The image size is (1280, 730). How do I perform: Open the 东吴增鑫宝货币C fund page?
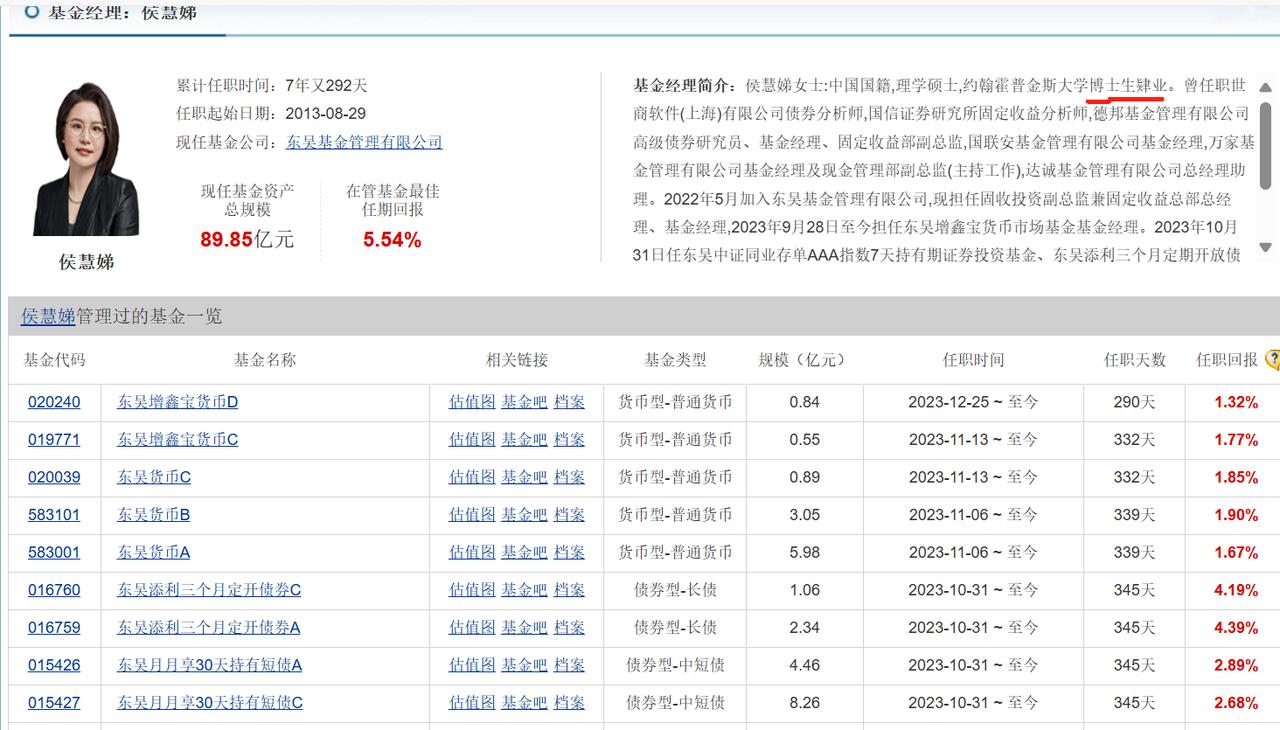178,439
